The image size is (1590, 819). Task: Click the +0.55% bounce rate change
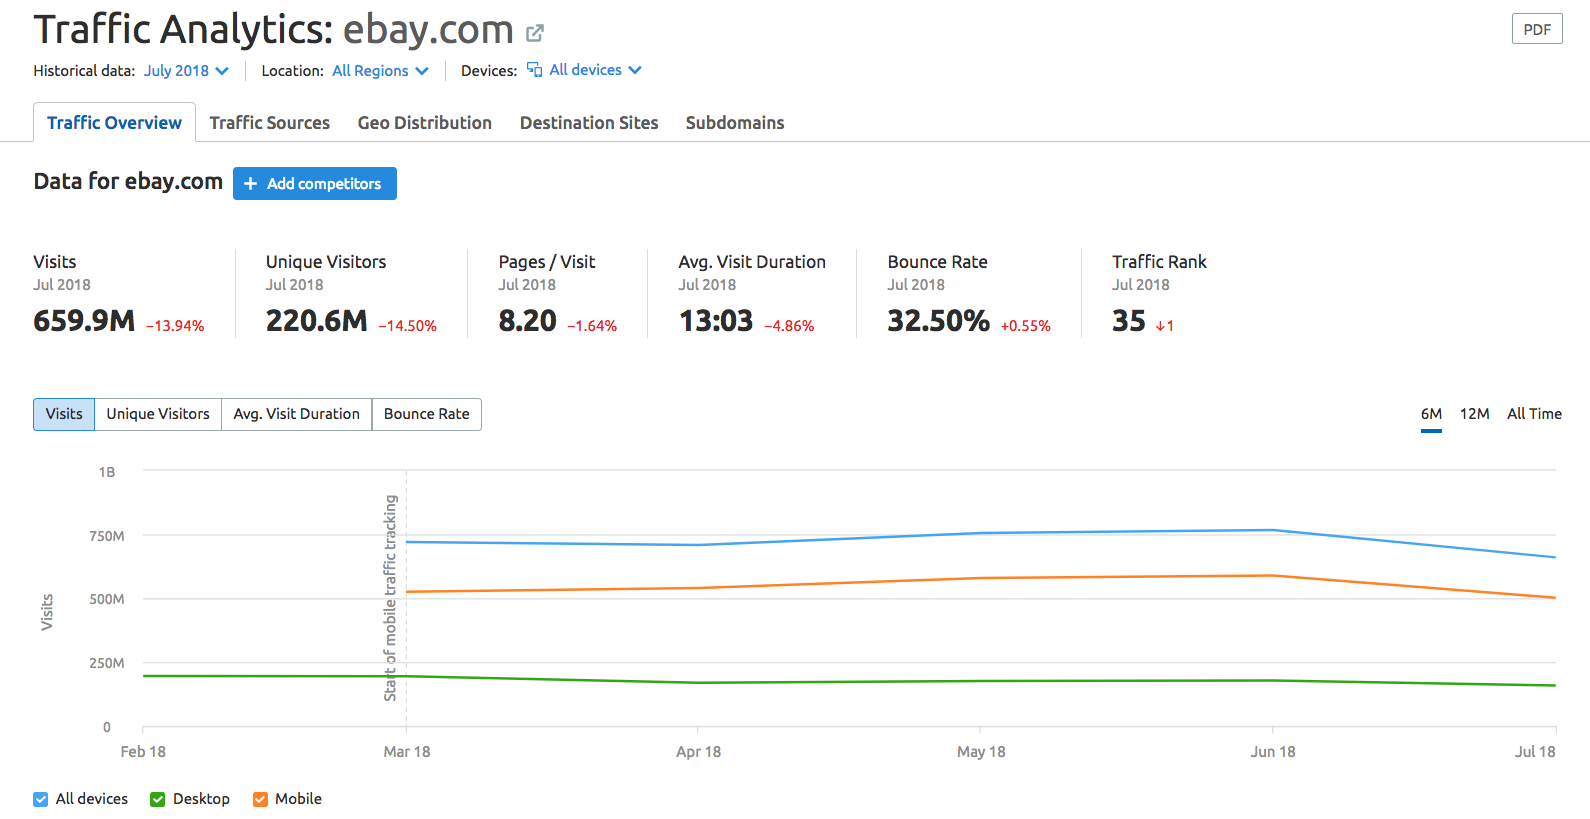point(1026,326)
